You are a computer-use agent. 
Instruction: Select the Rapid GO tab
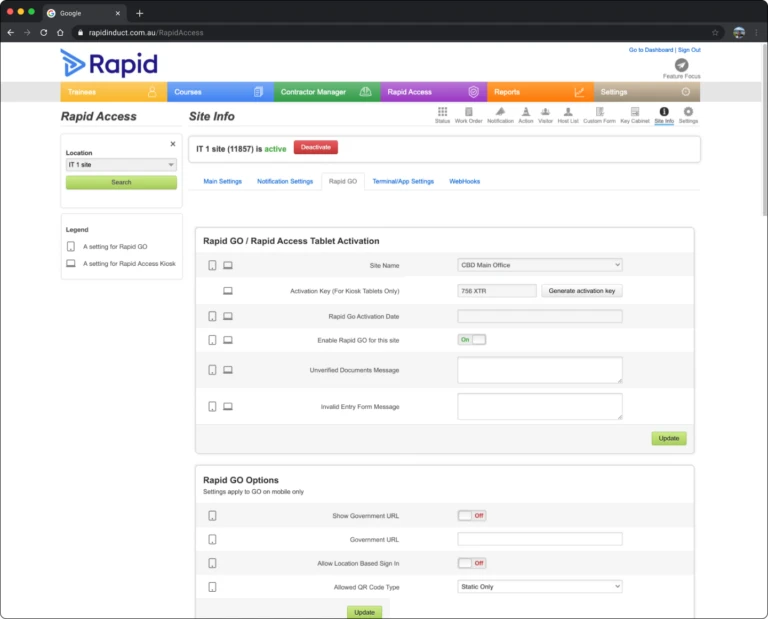(343, 181)
